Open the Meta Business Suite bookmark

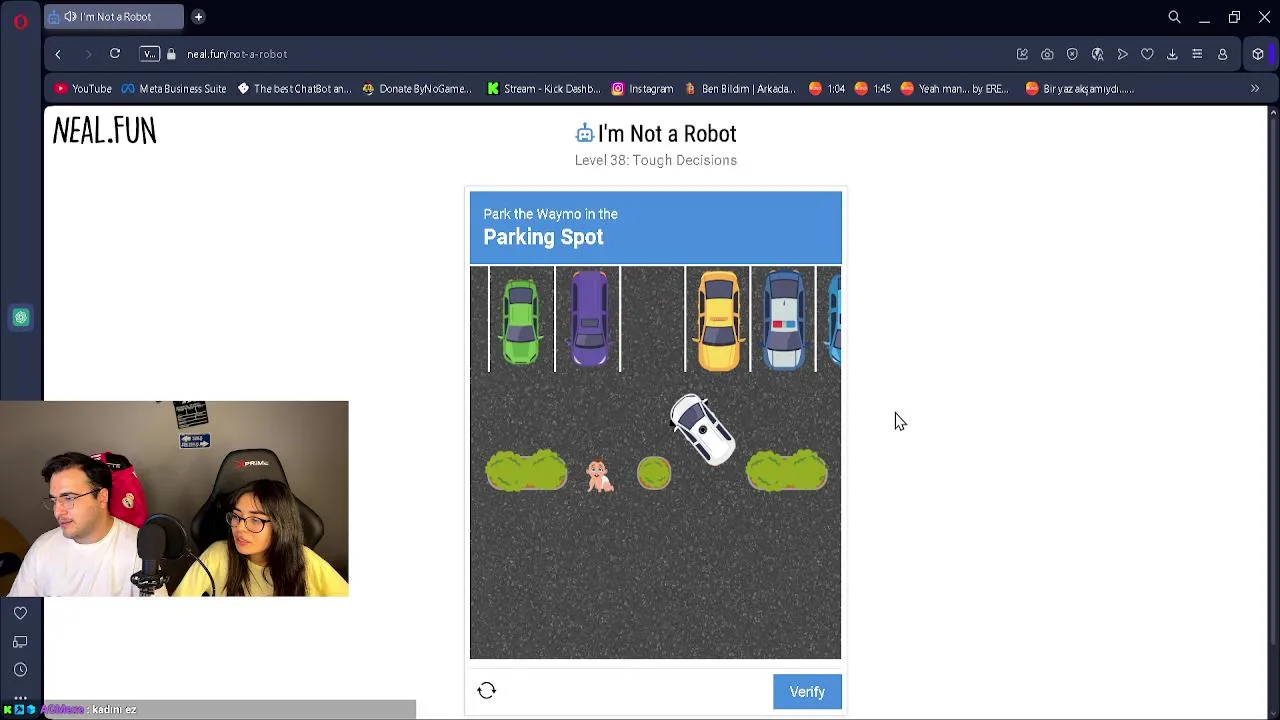tap(174, 89)
